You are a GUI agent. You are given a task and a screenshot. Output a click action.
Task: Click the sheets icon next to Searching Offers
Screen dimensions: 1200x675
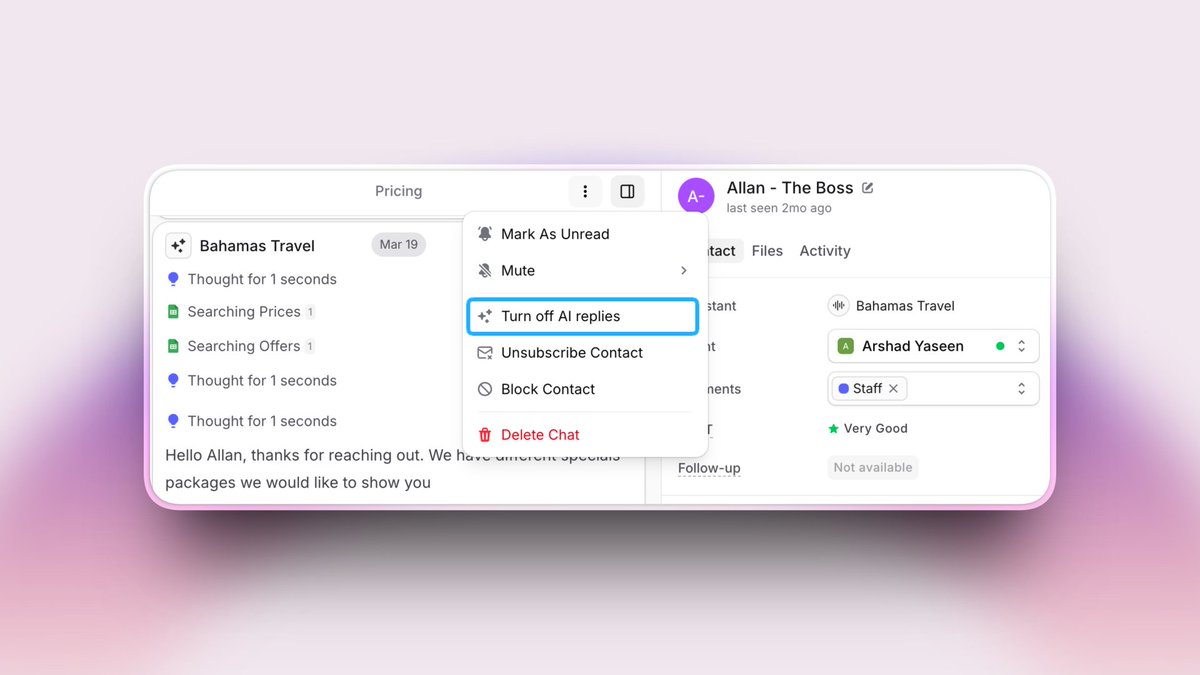click(173, 346)
